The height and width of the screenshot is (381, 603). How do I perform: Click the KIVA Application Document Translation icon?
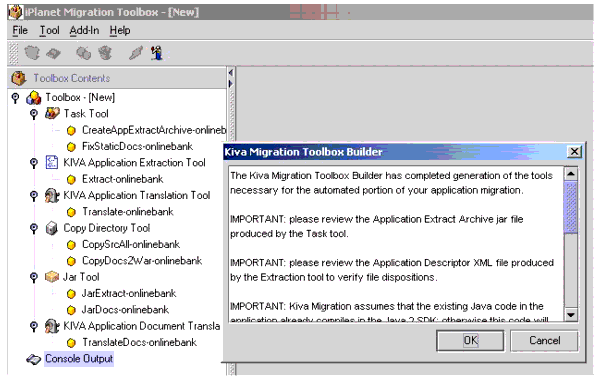tap(52, 326)
